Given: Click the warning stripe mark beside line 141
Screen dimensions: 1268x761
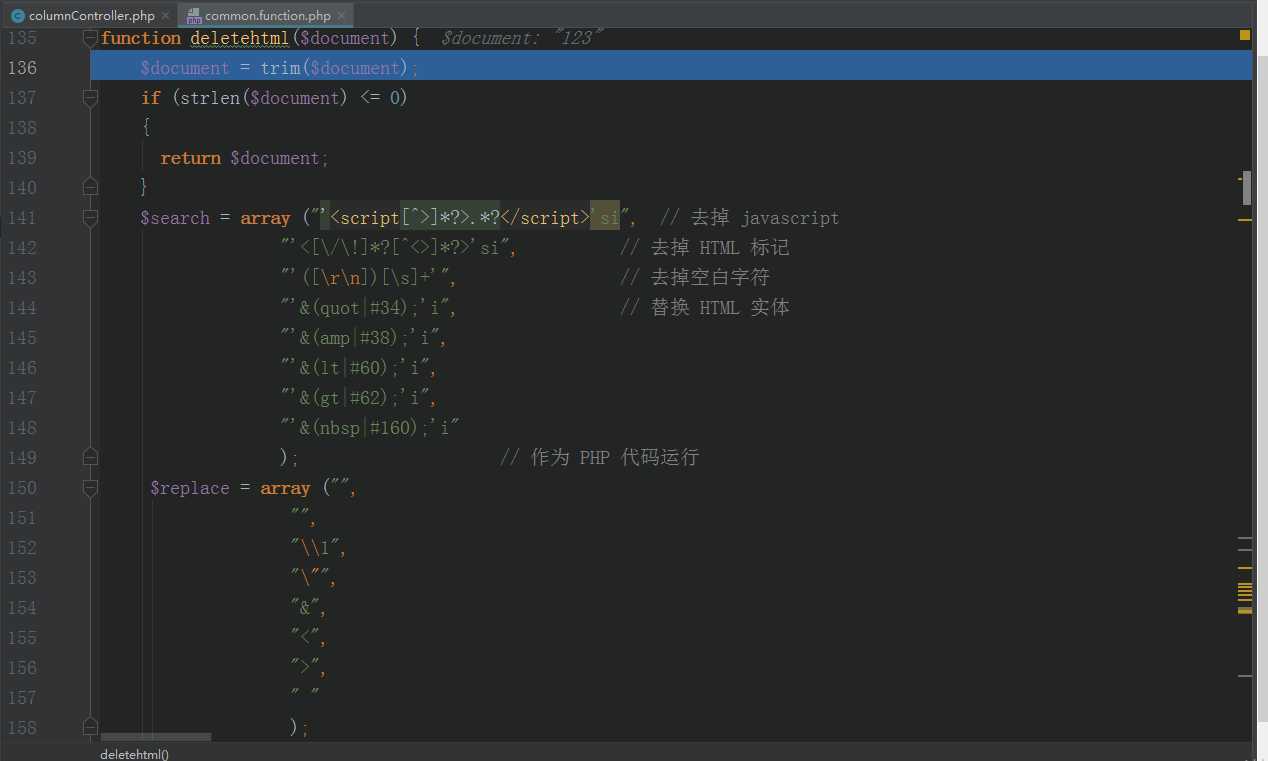Looking at the screenshot, I should pos(1245,218).
